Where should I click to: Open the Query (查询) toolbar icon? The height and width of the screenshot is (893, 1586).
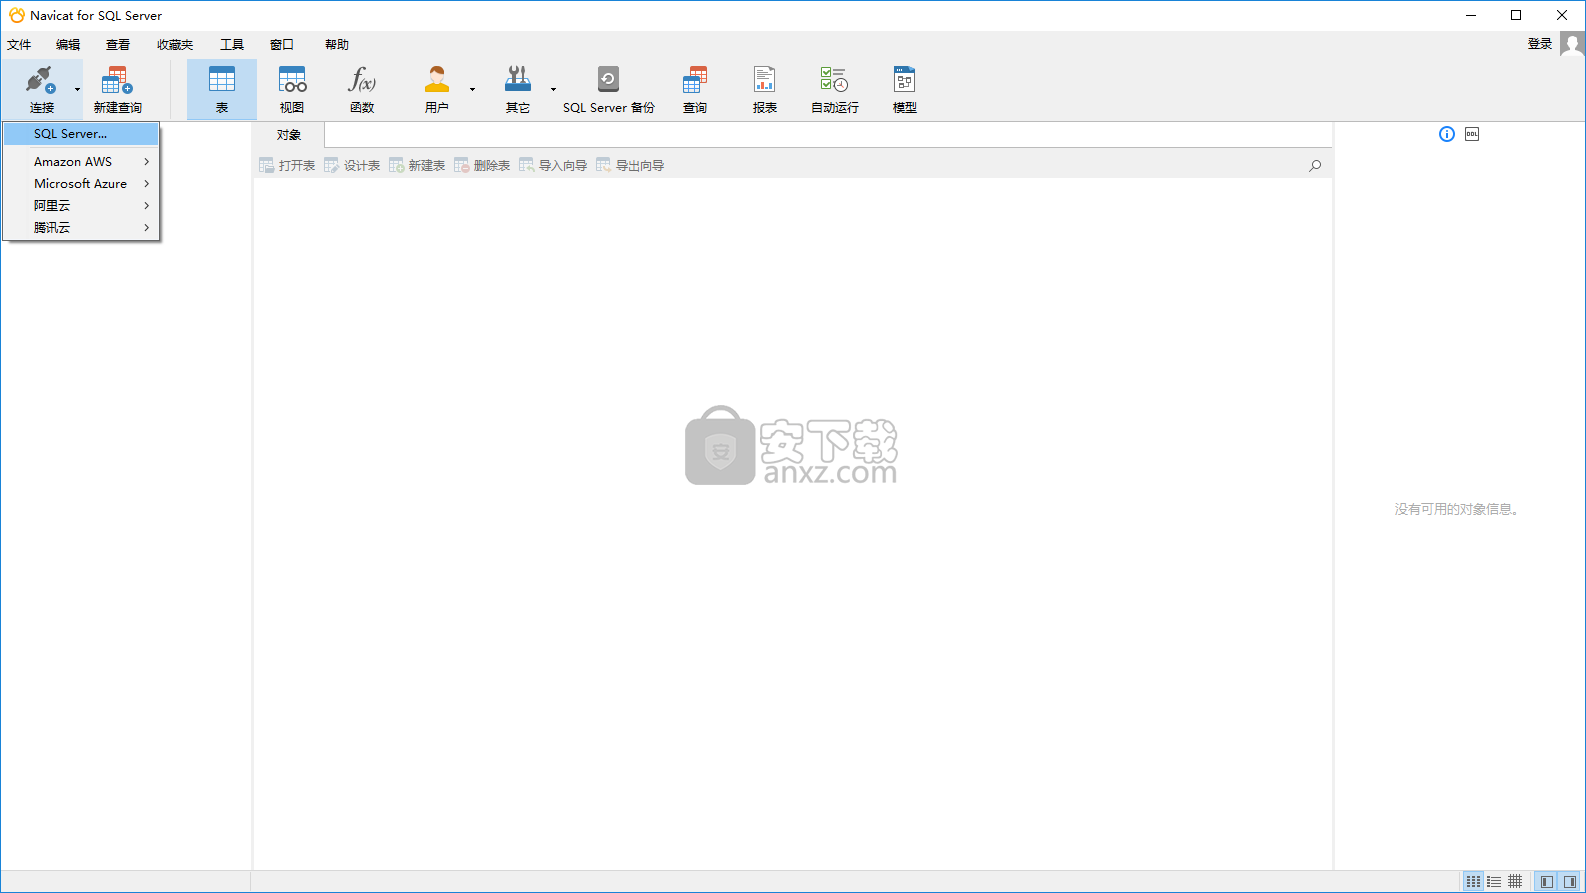coord(695,89)
